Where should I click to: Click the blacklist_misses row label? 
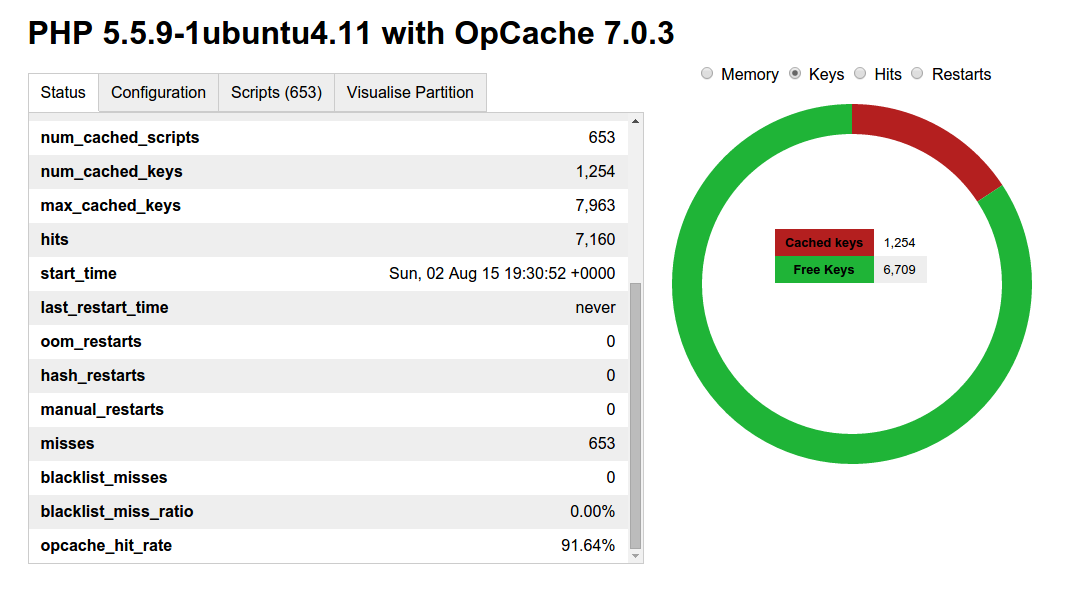tap(103, 478)
